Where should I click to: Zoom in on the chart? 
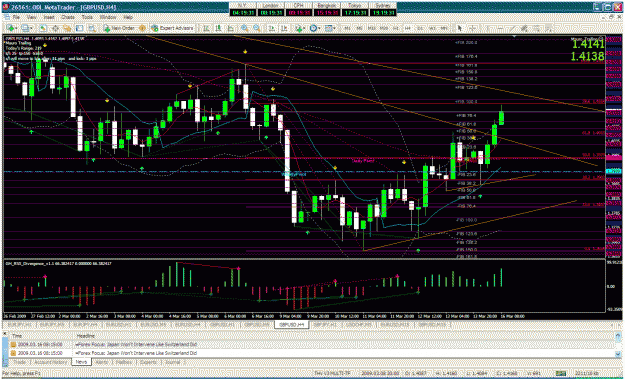244,28
